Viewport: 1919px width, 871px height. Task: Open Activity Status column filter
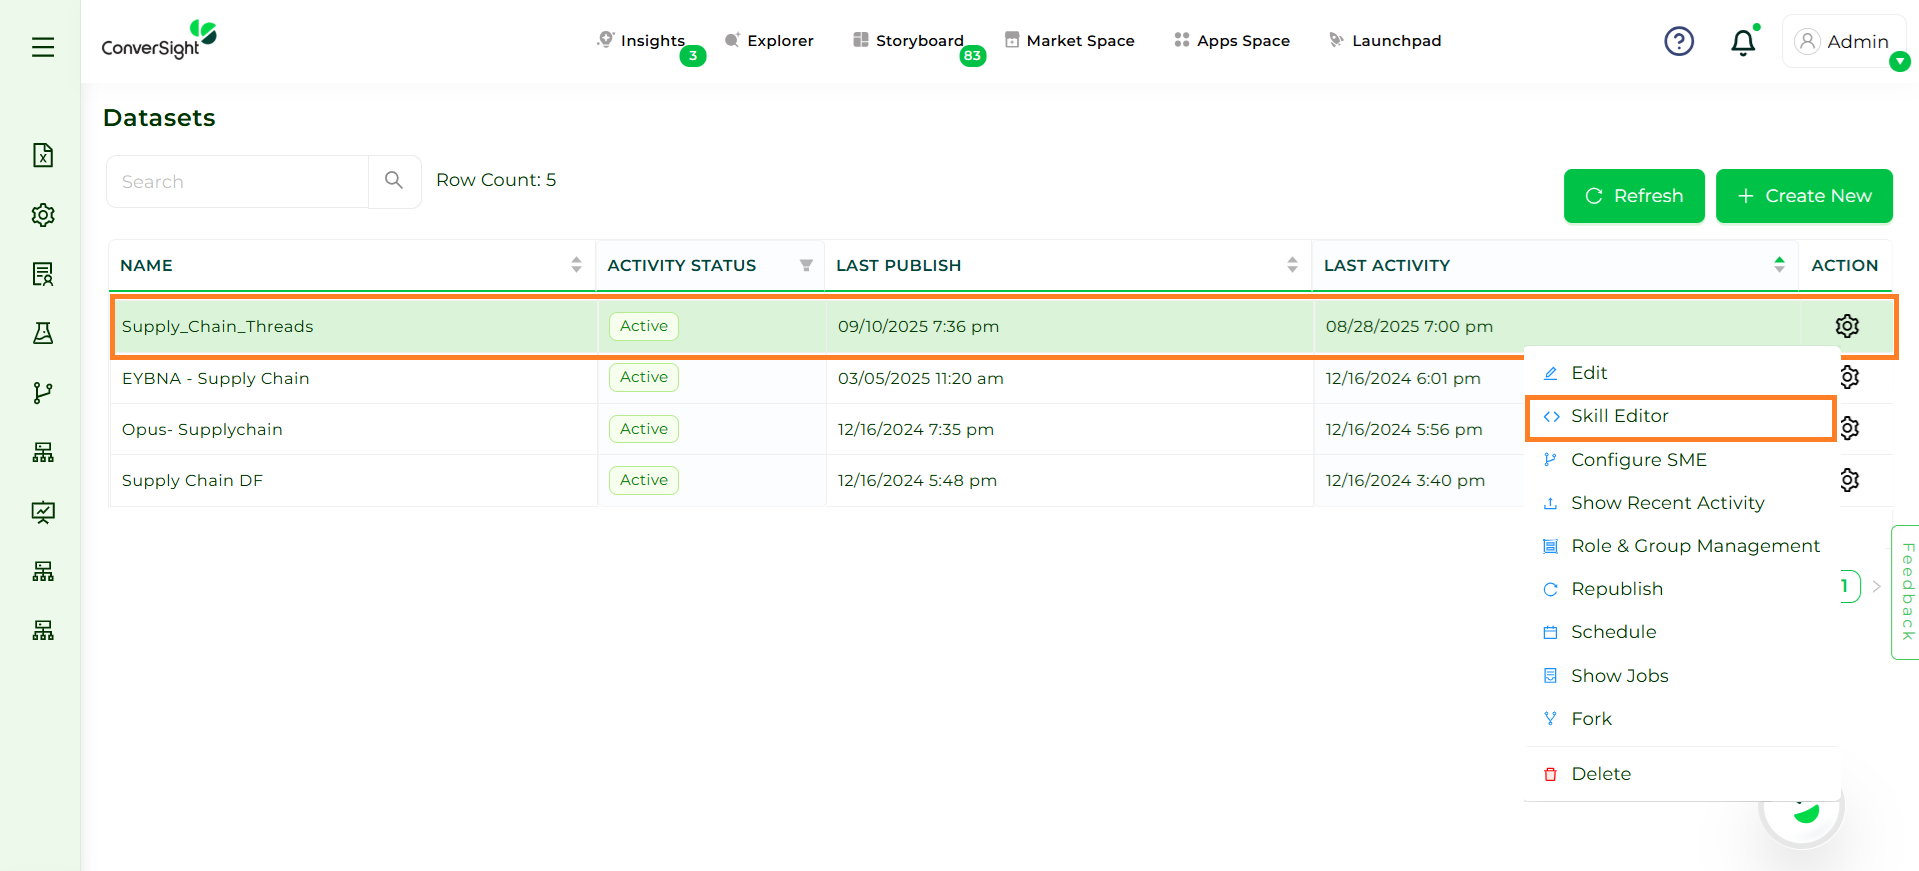[806, 265]
